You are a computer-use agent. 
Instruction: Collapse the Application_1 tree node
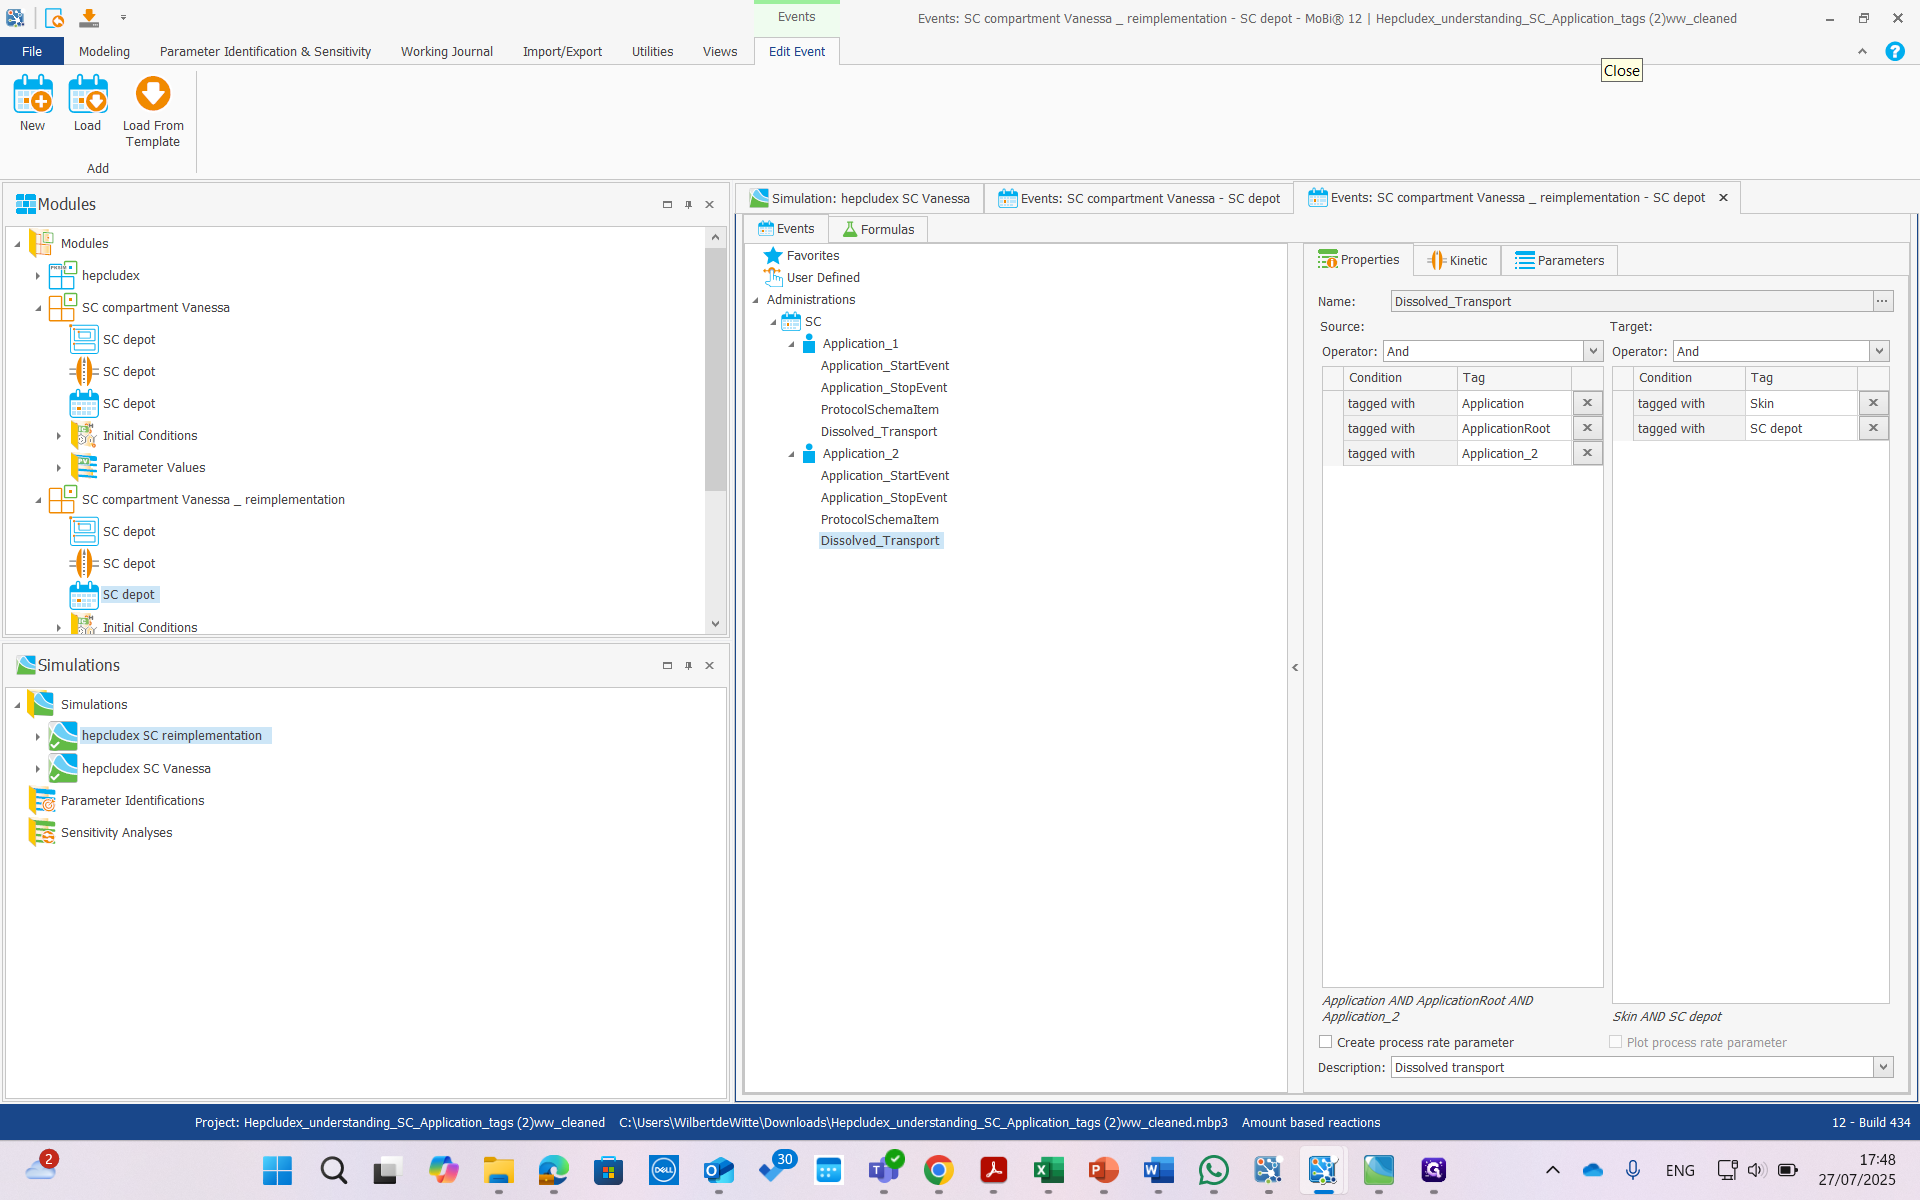point(792,344)
